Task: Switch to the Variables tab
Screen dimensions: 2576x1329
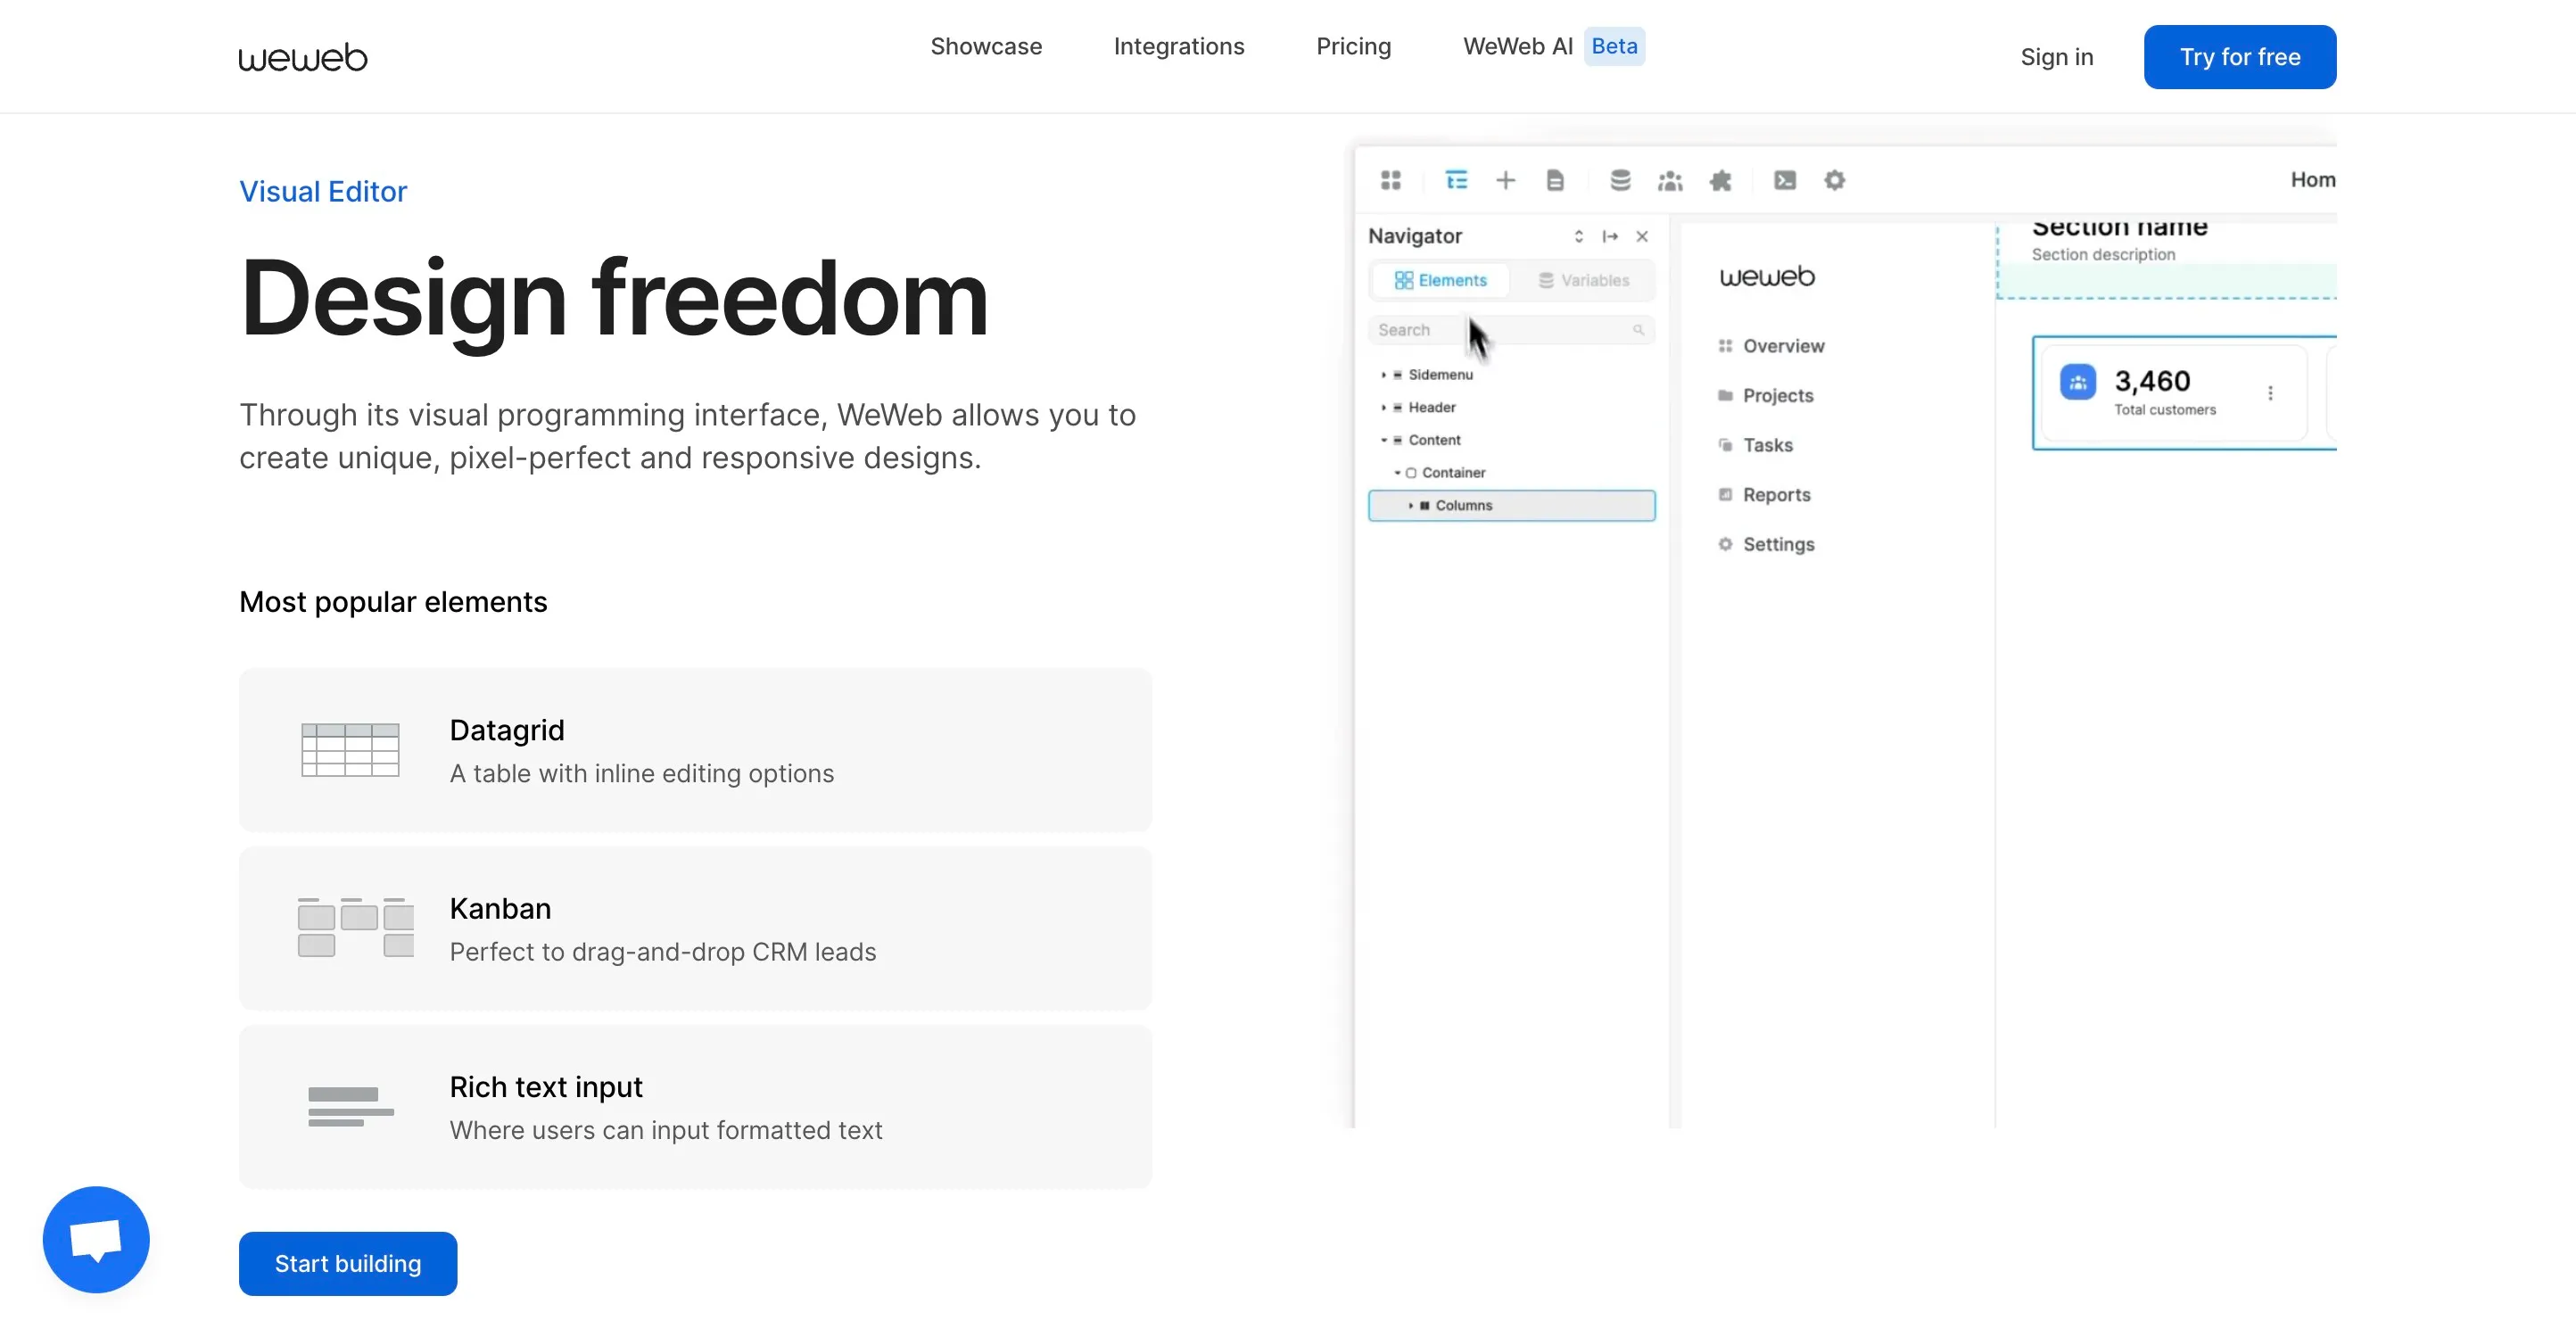Action: coord(1584,280)
